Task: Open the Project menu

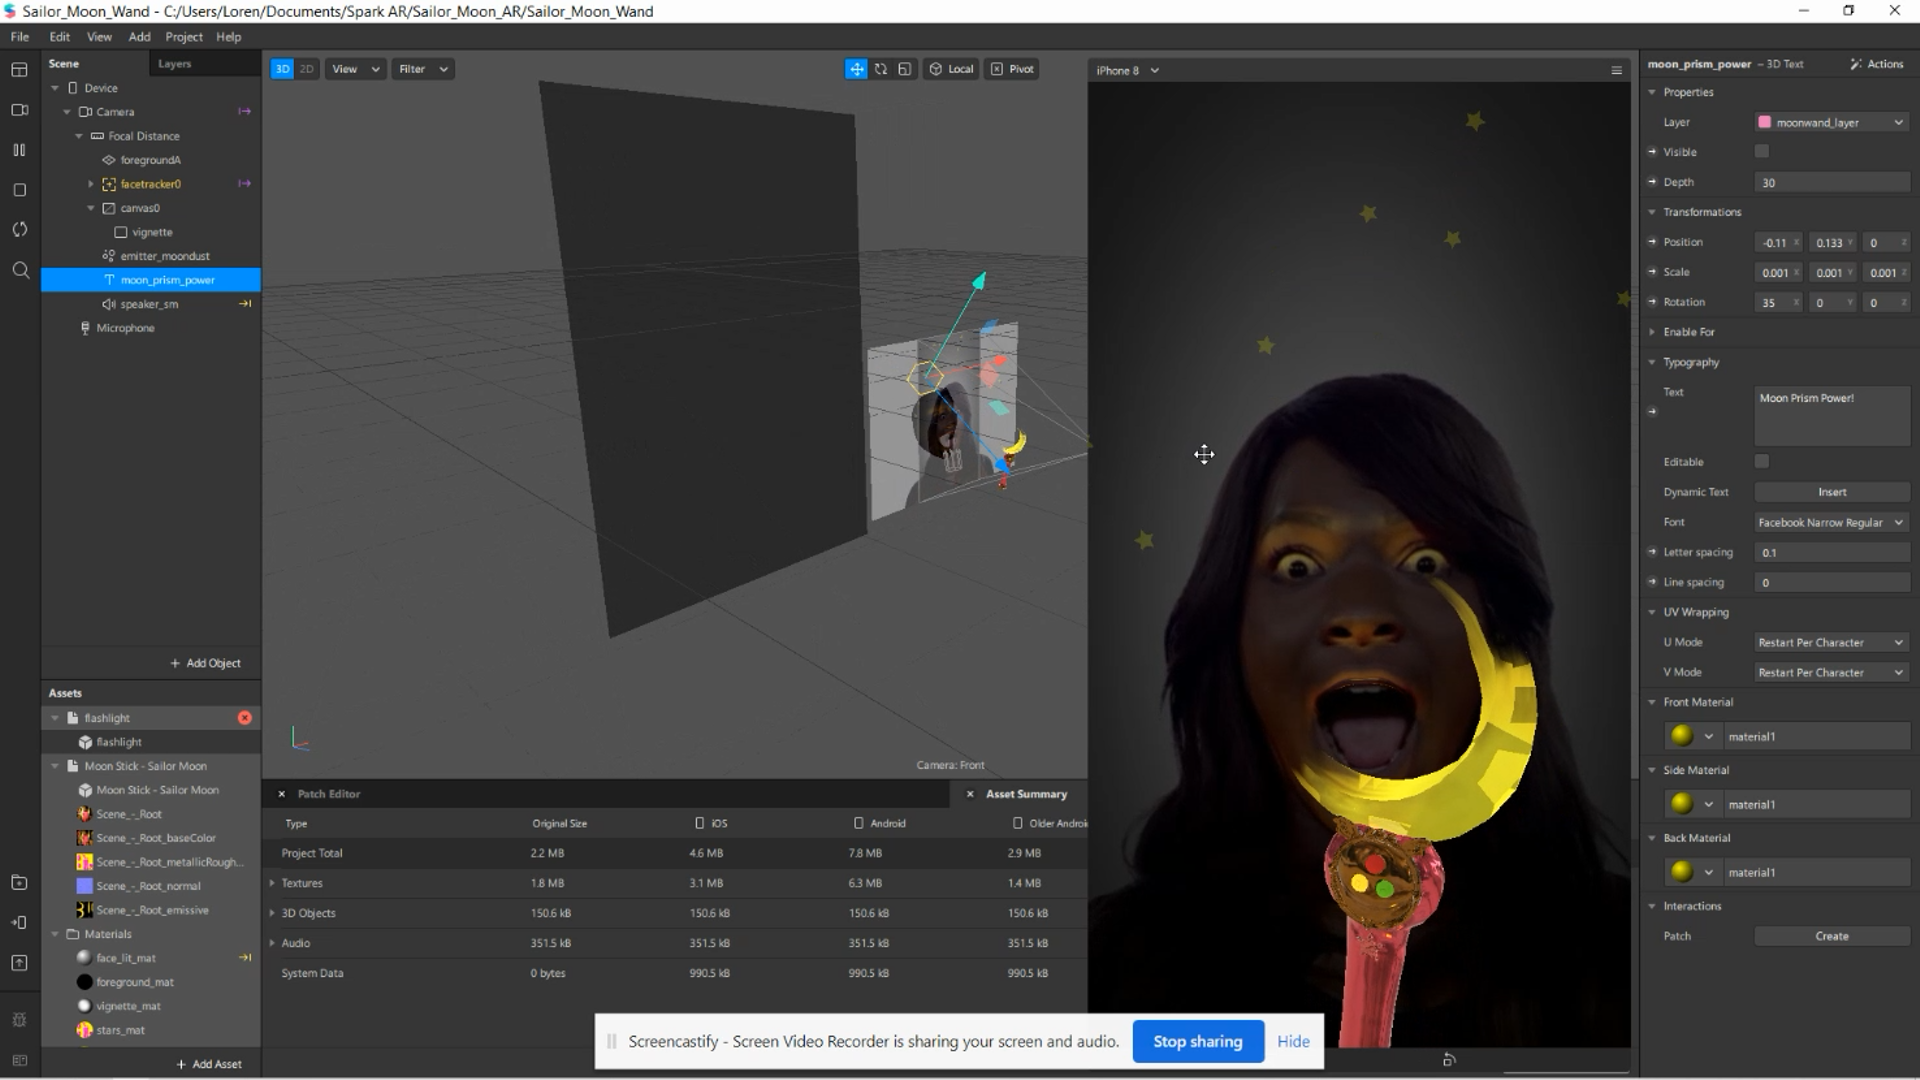Action: (183, 37)
